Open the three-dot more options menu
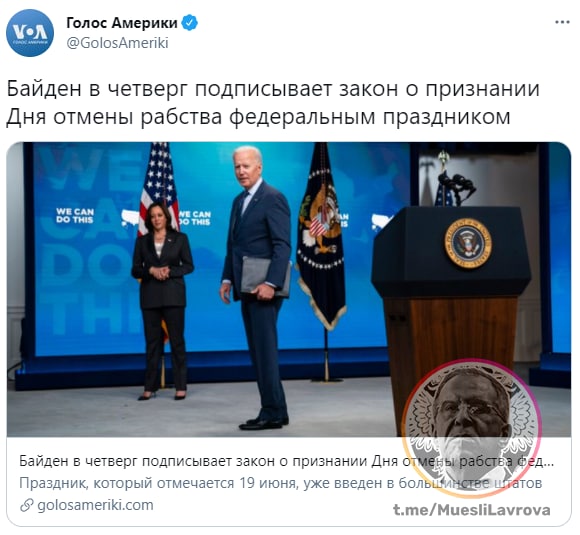The width and height of the screenshot is (580, 535). tap(562, 22)
